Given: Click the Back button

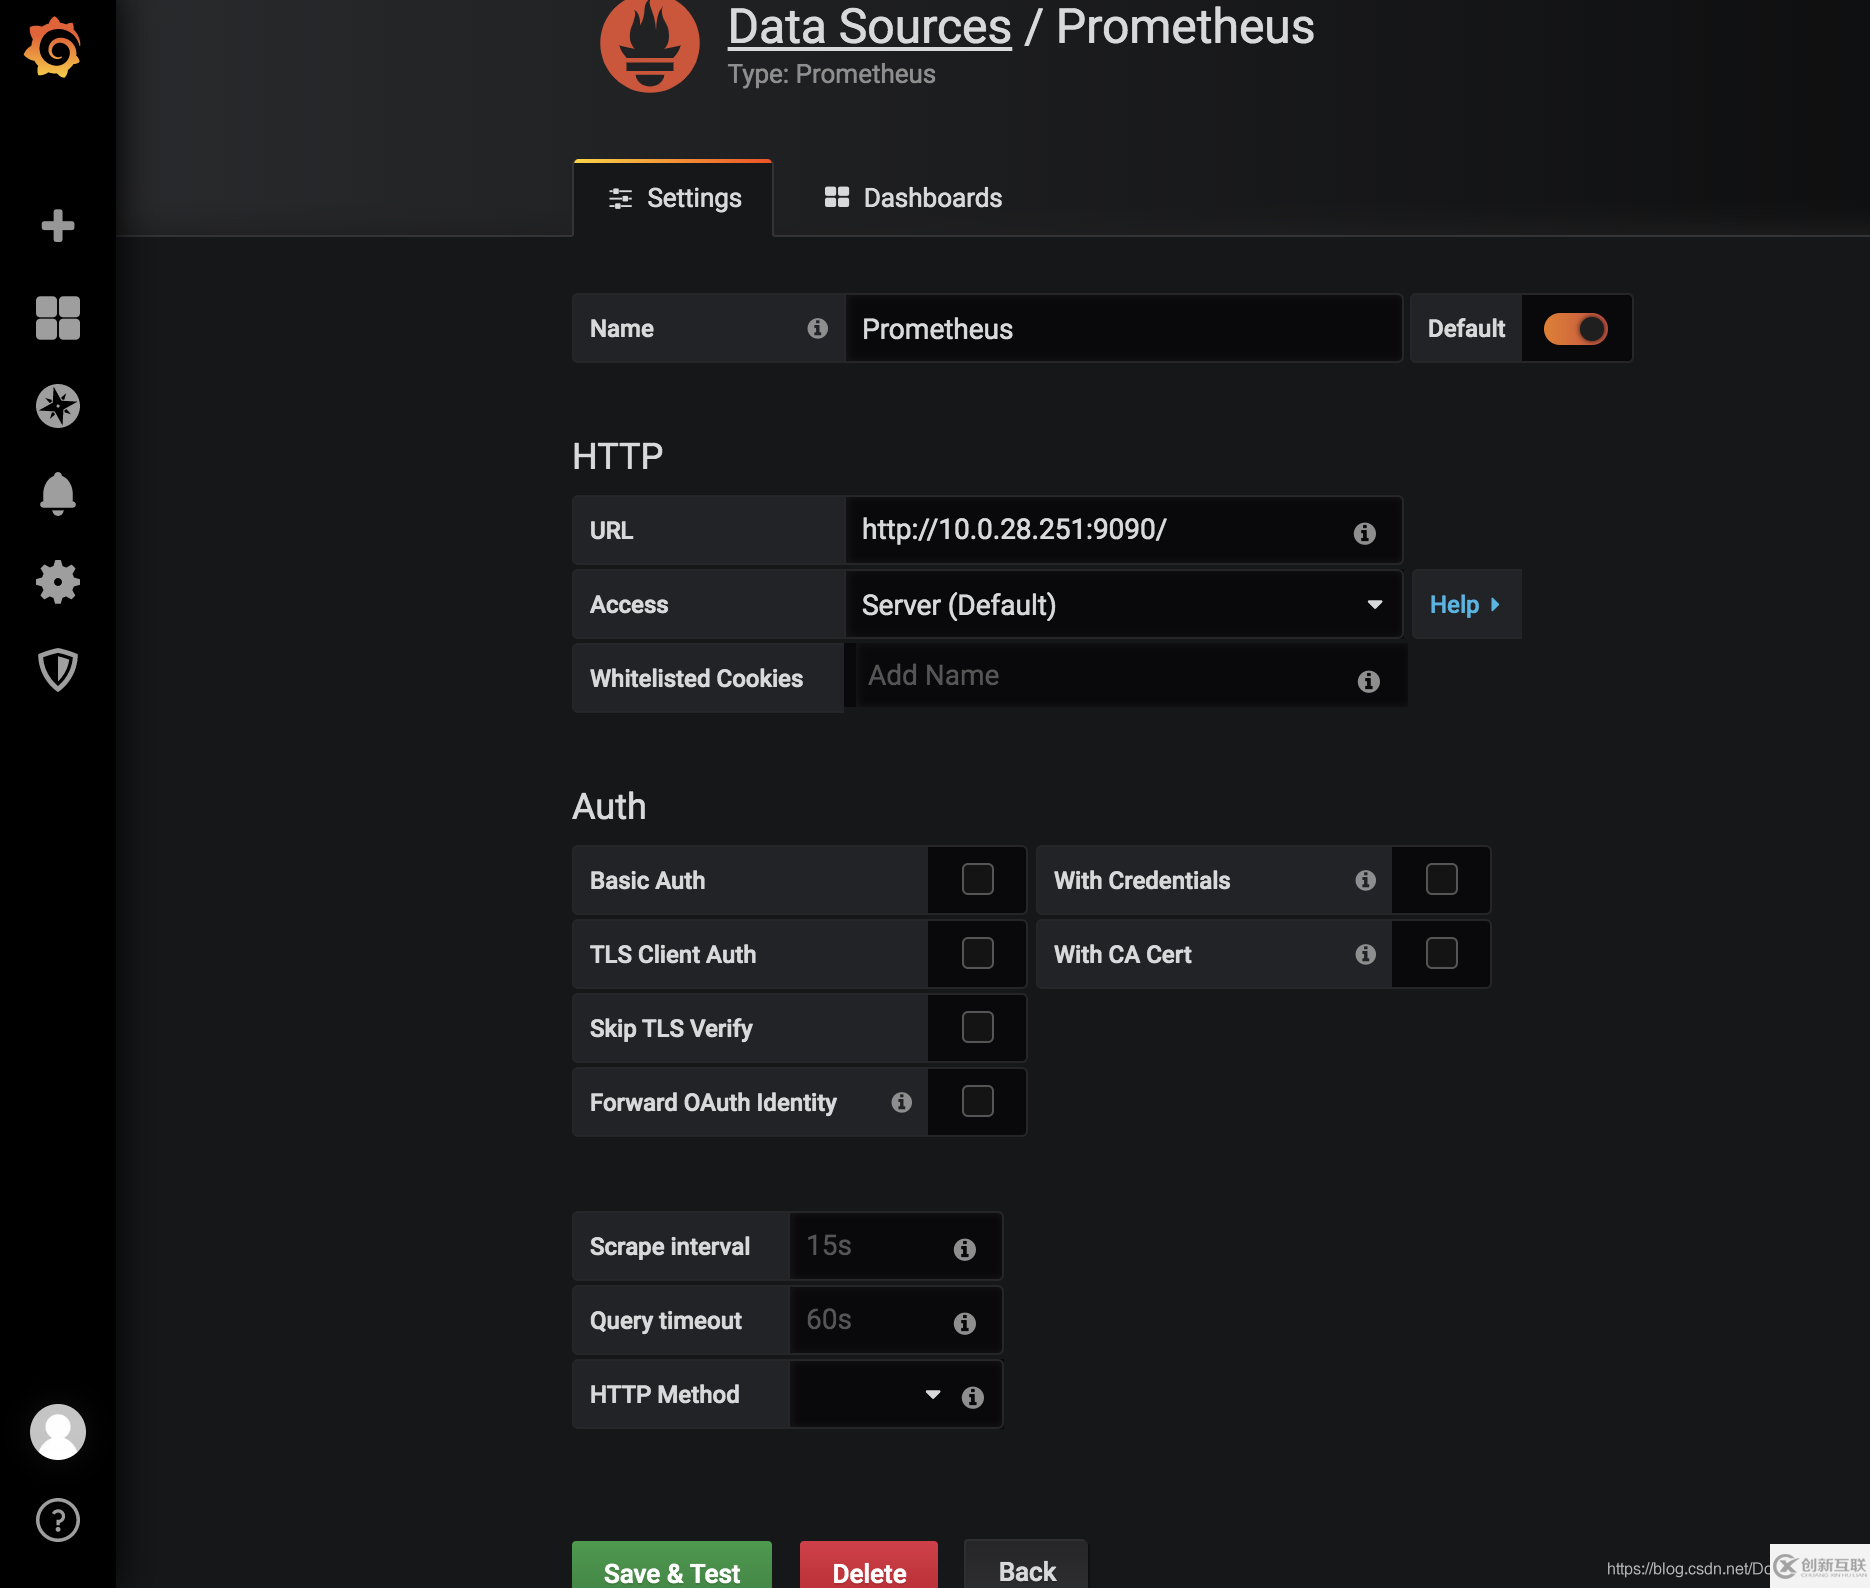Looking at the screenshot, I should tap(1026, 1566).
